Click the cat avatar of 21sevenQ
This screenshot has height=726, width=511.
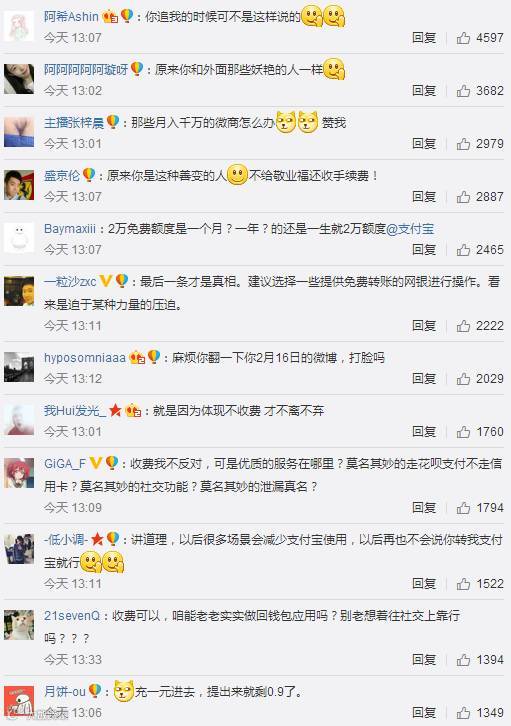(19, 625)
